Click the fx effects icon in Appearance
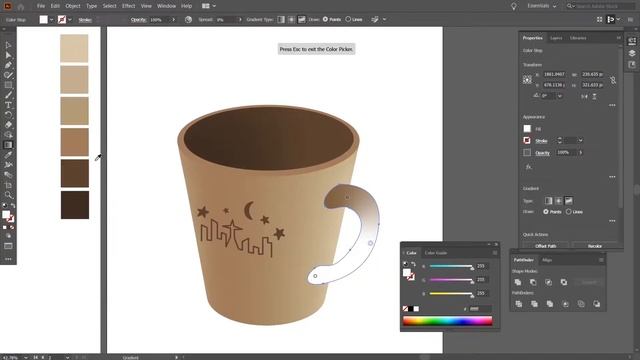 529,167
